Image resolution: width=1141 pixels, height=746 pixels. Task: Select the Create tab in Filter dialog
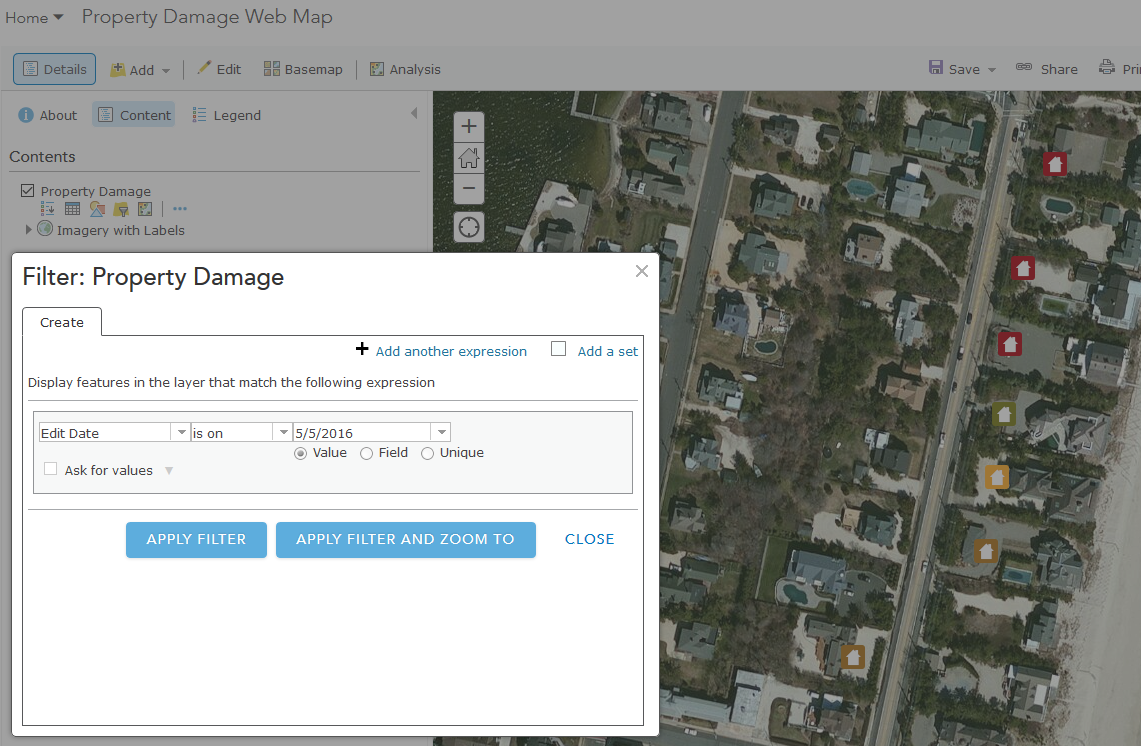[62, 322]
